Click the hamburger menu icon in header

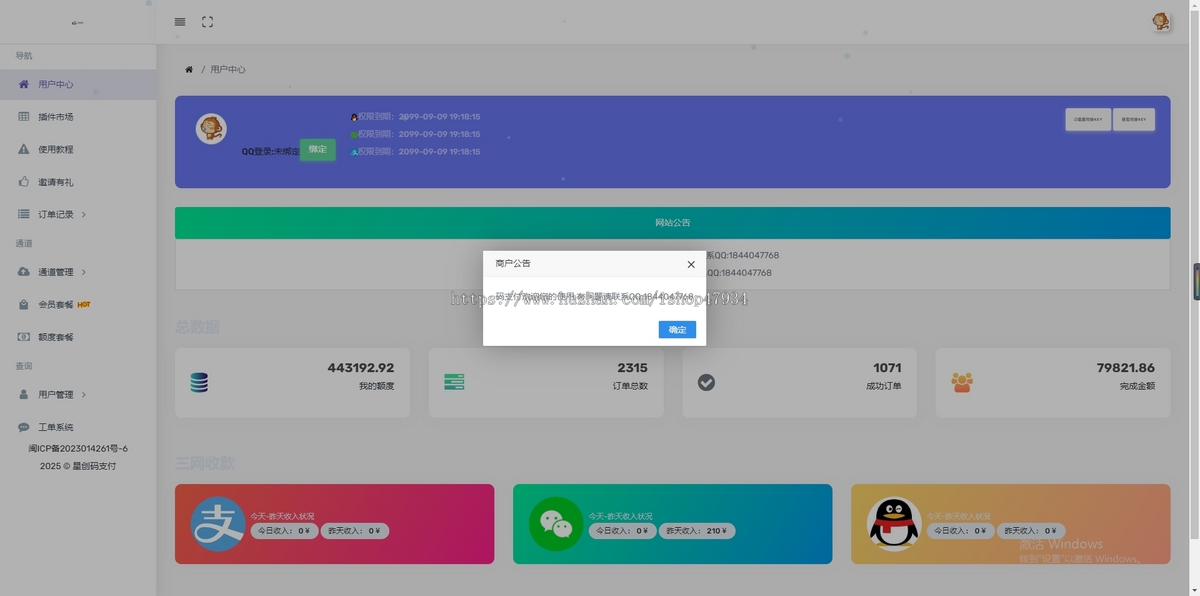180,21
